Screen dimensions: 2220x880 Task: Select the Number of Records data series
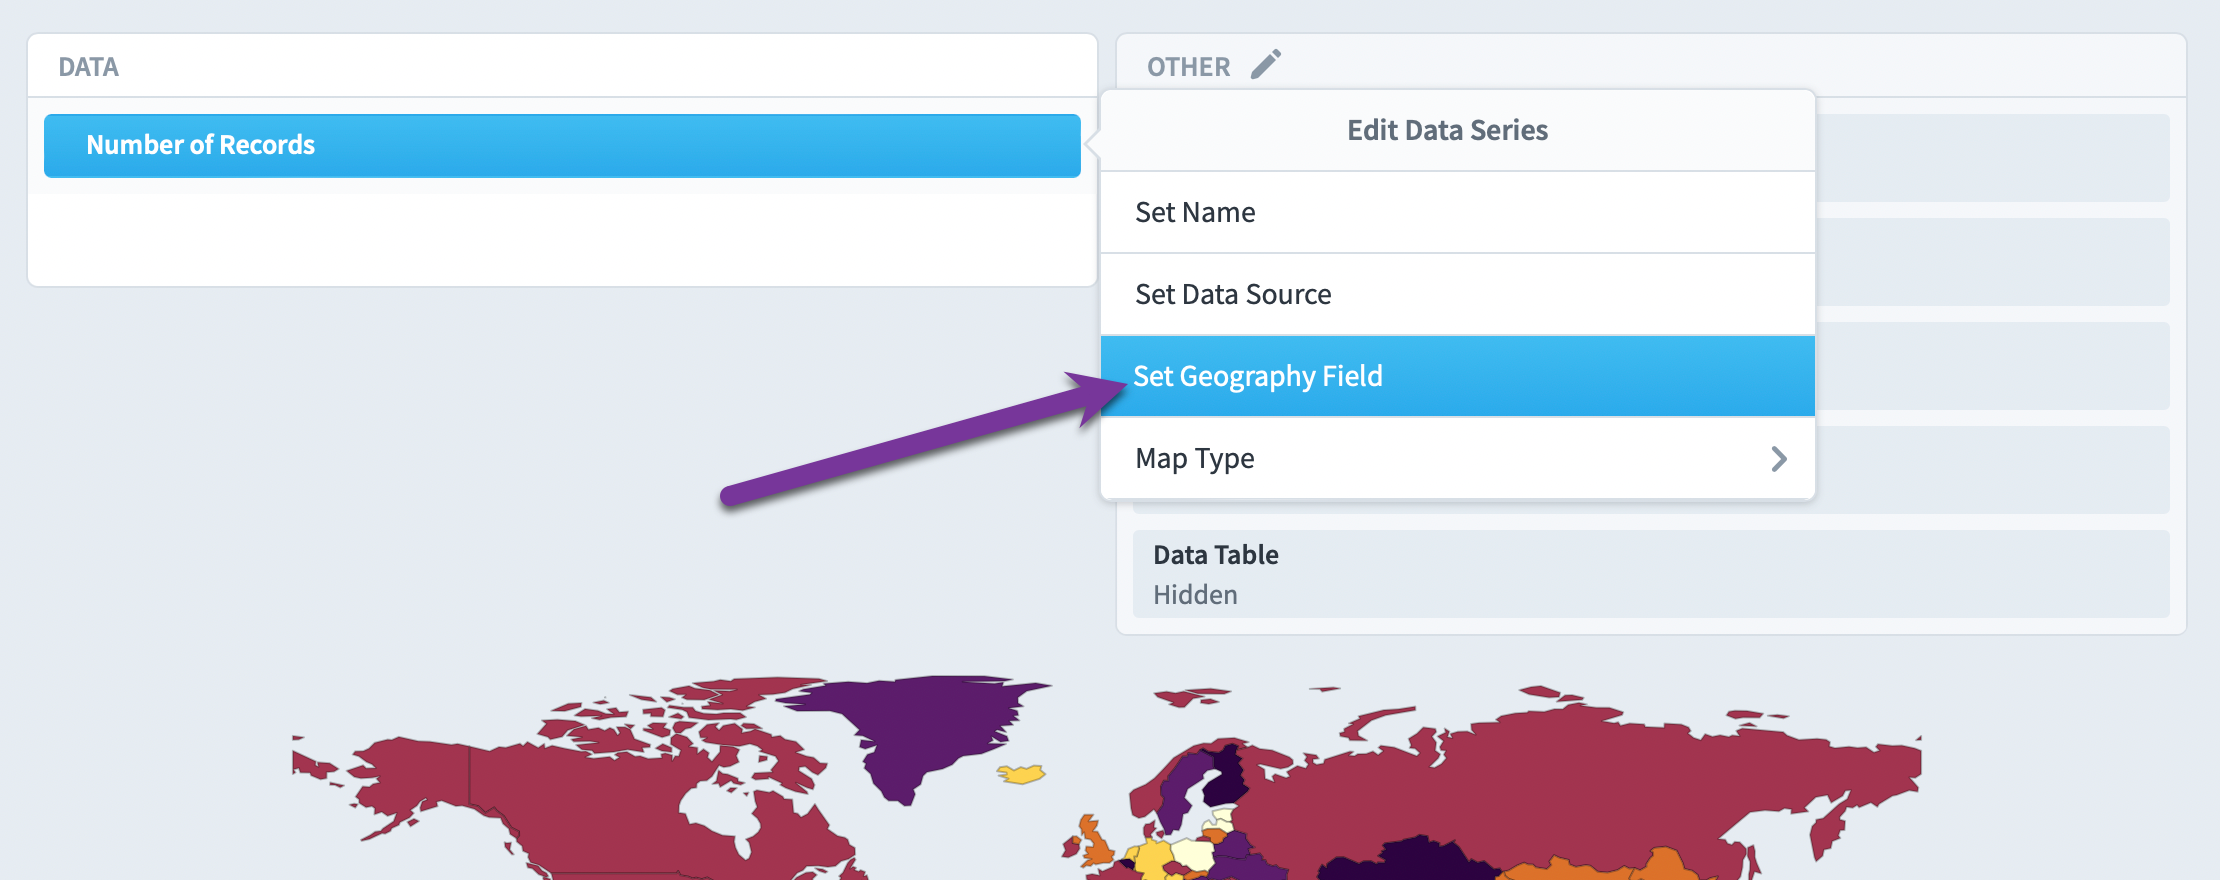pos(562,145)
